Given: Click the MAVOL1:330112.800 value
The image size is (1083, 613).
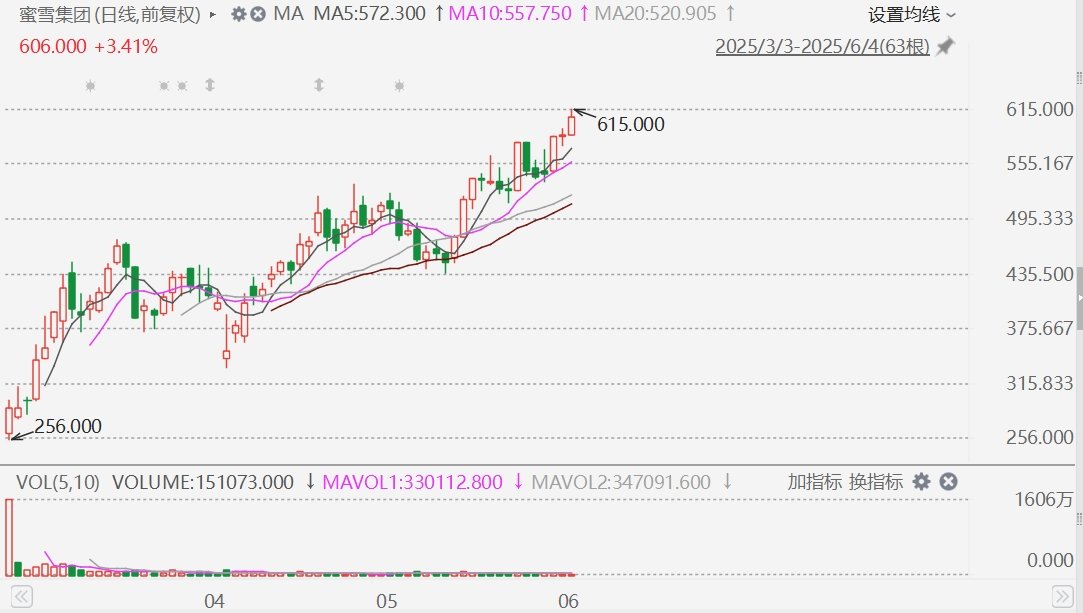Looking at the screenshot, I should point(412,481).
